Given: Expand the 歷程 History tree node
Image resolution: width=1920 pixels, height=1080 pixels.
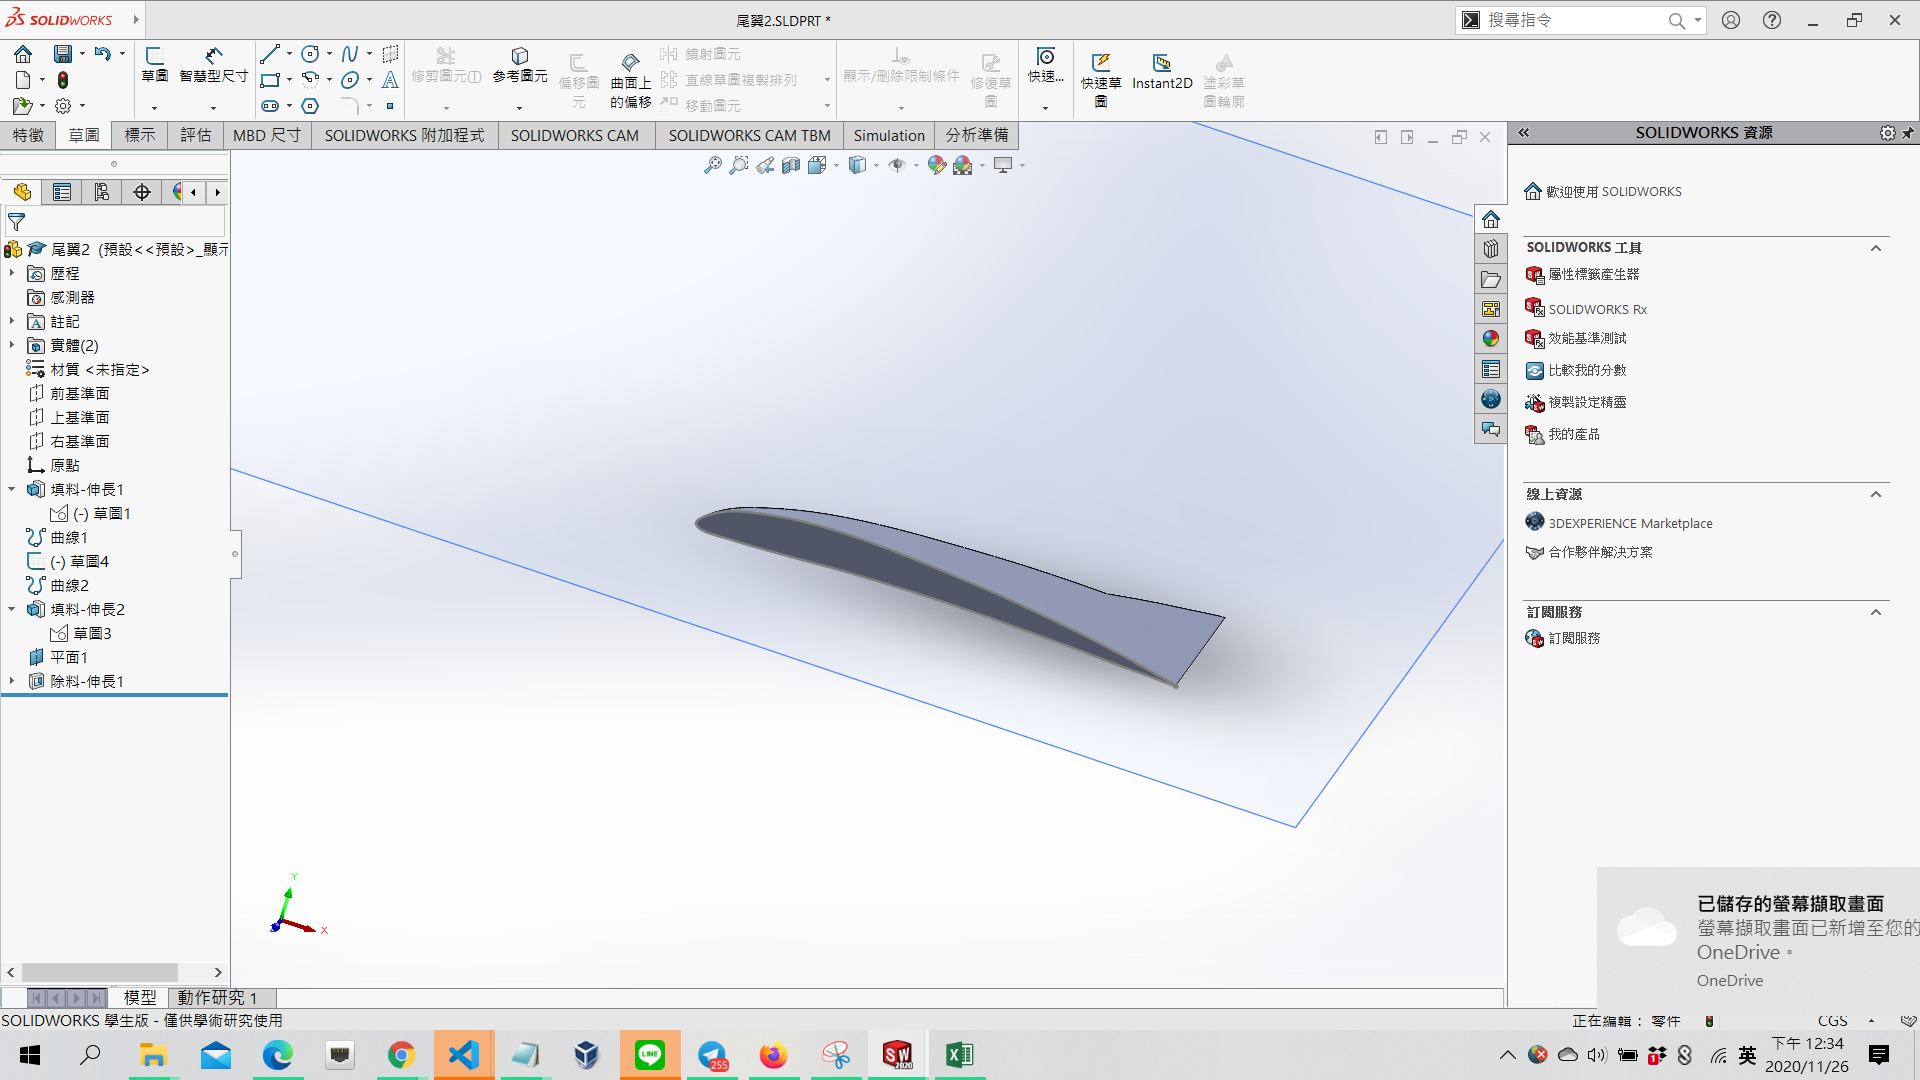Looking at the screenshot, I should coord(12,273).
